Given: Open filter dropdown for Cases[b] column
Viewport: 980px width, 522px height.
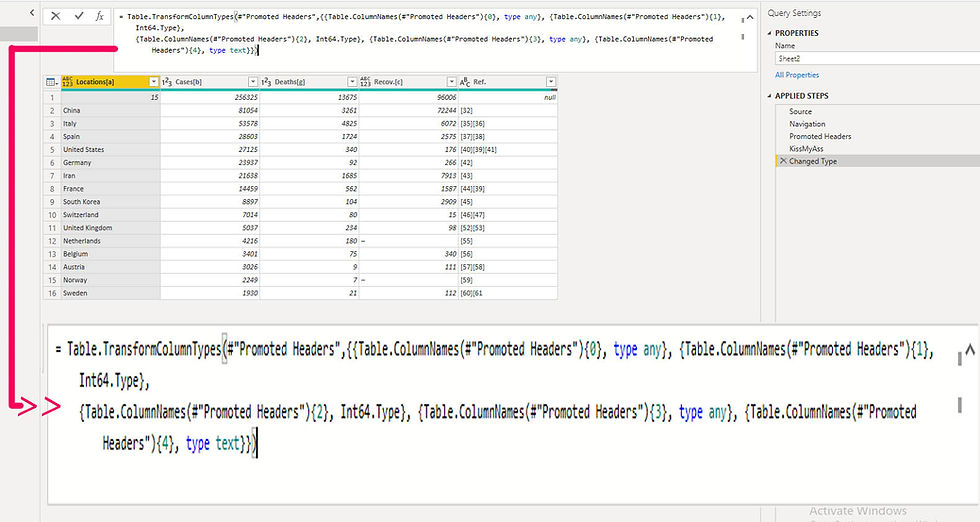Looking at the screenshot, I should [253, 82].
